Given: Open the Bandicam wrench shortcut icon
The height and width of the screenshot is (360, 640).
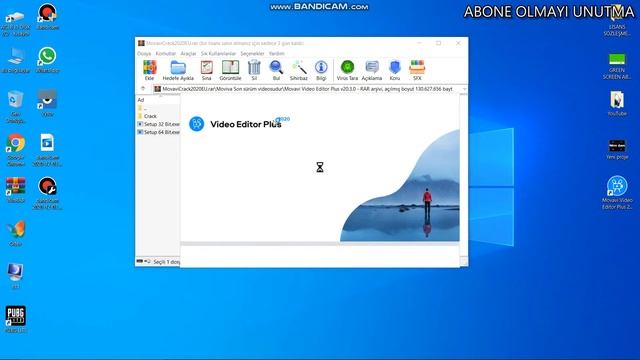Looking at the screenshot, I should pos(47,193).
